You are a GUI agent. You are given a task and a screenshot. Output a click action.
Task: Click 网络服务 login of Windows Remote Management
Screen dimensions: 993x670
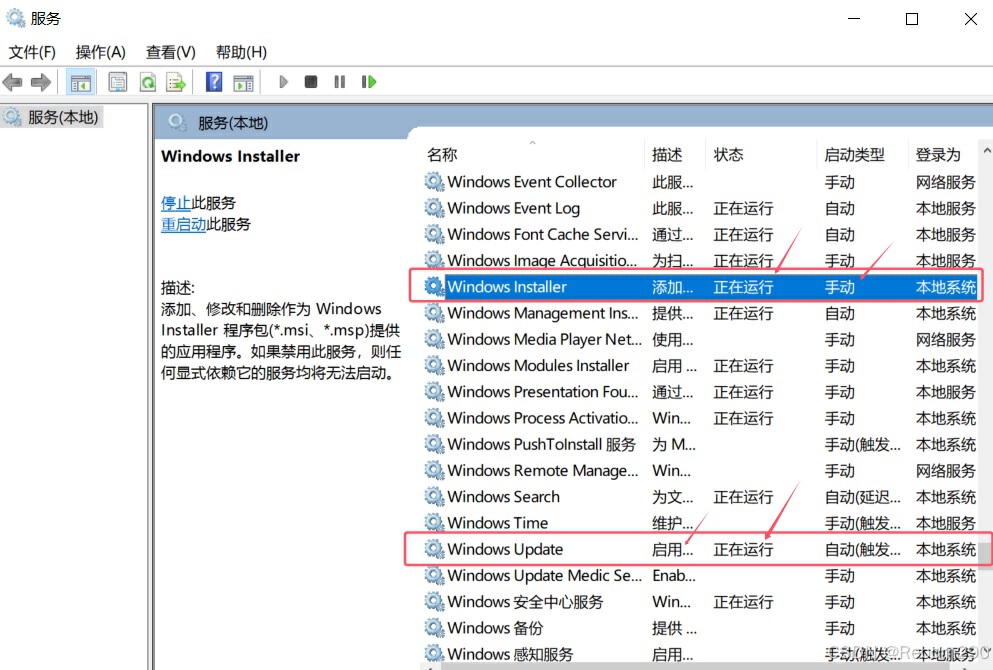pyautogui.click(x=946, y=471)
